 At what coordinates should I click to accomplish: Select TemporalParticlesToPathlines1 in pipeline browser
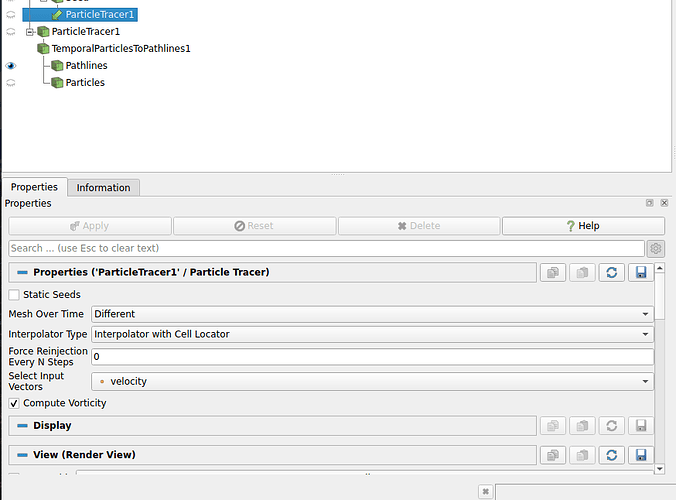point(121,48)
